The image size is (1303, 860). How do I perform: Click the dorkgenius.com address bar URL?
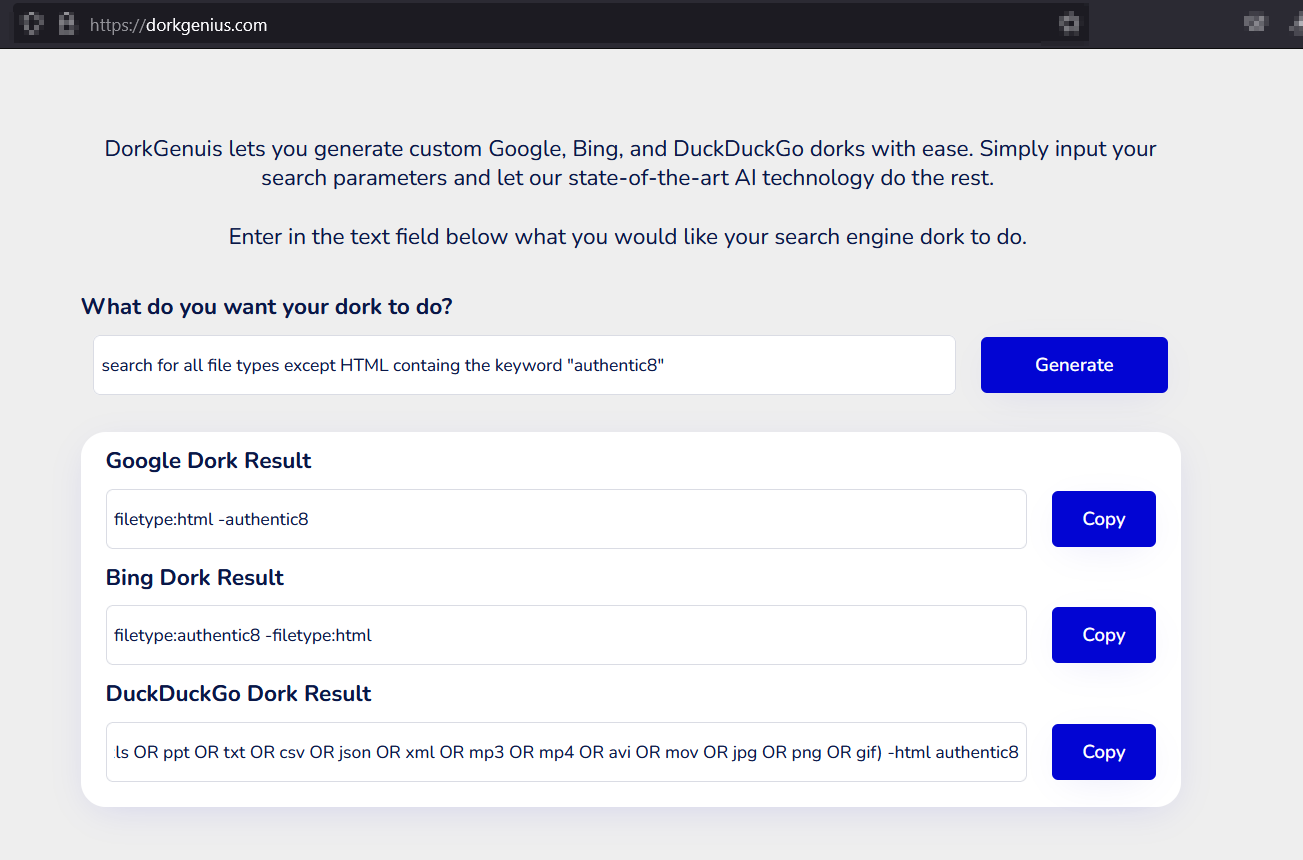point(179,25)
